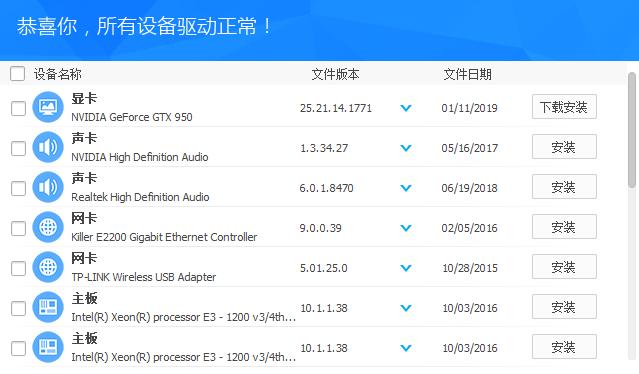Click the first Intel Xeon motherboard icon
This screenshot has width=639, height=374.
coord(48,307)
